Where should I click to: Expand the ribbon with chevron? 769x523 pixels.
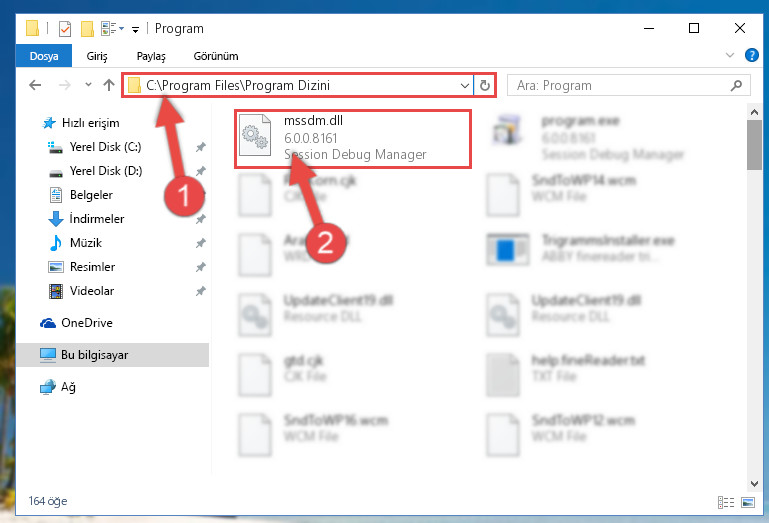(730, 55)
